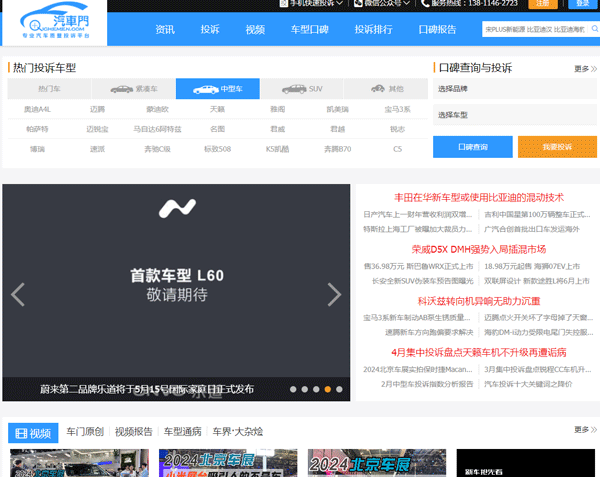This screenshot has height=477, width=600.
Task: Open the K5凯酷 model link
Action: pyautogui.click(x=277, y=149)
